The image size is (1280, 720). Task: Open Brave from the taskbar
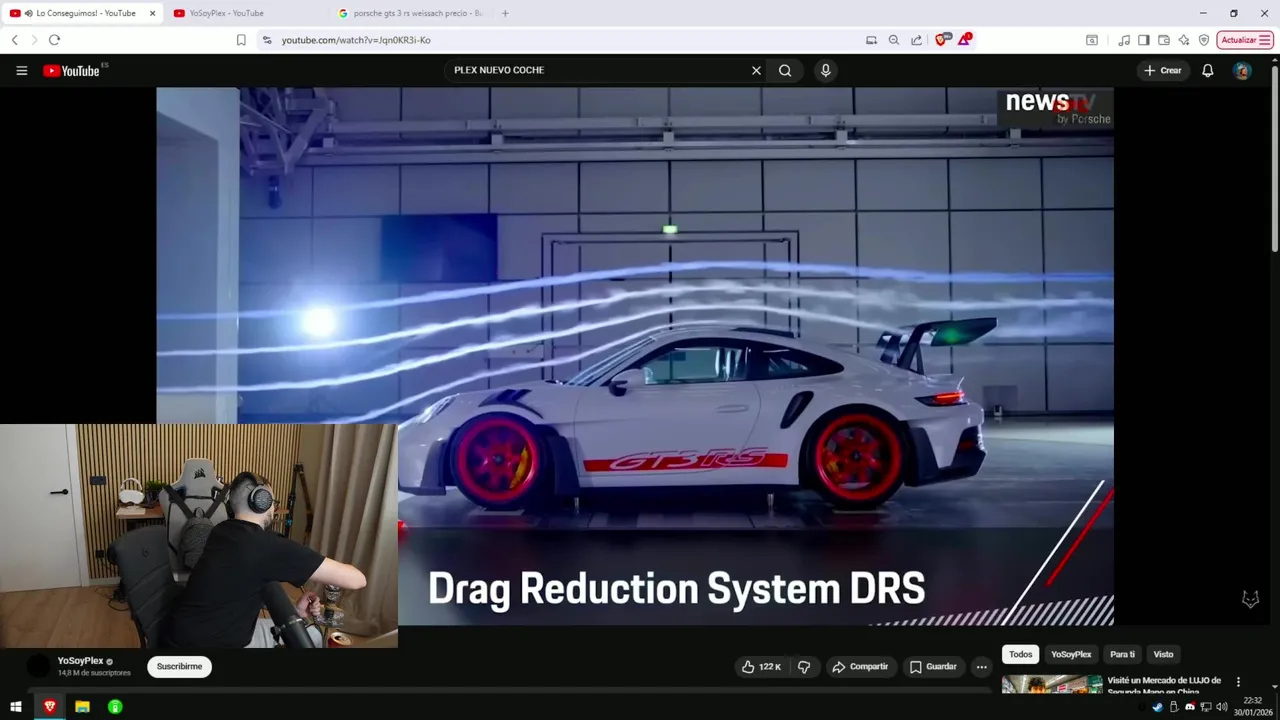(49, 707)
